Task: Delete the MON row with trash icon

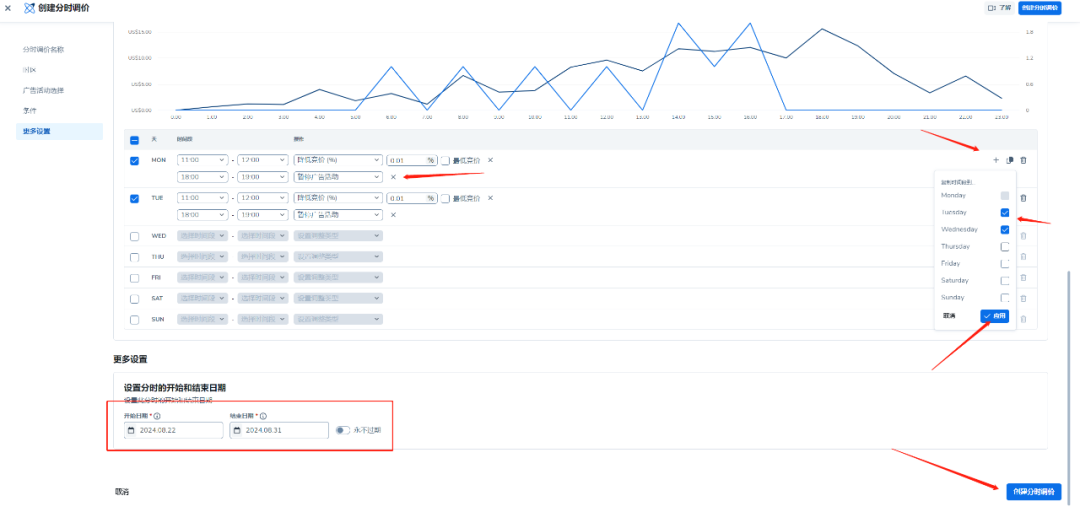Action: pyautogui.click(x=1023, y=160)
